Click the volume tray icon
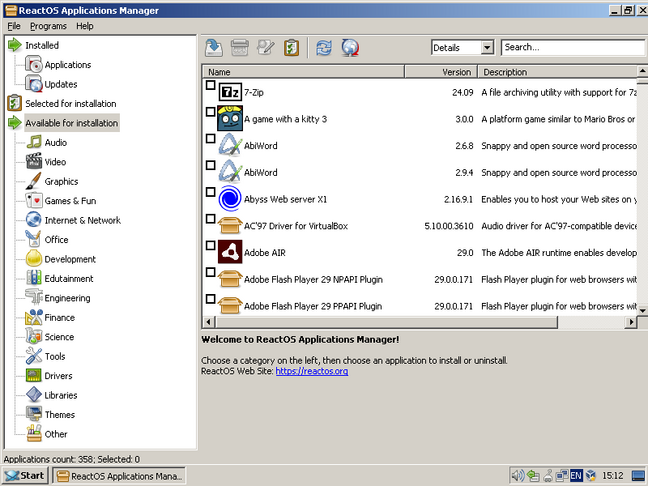648x486 pixels. [517, 476]
